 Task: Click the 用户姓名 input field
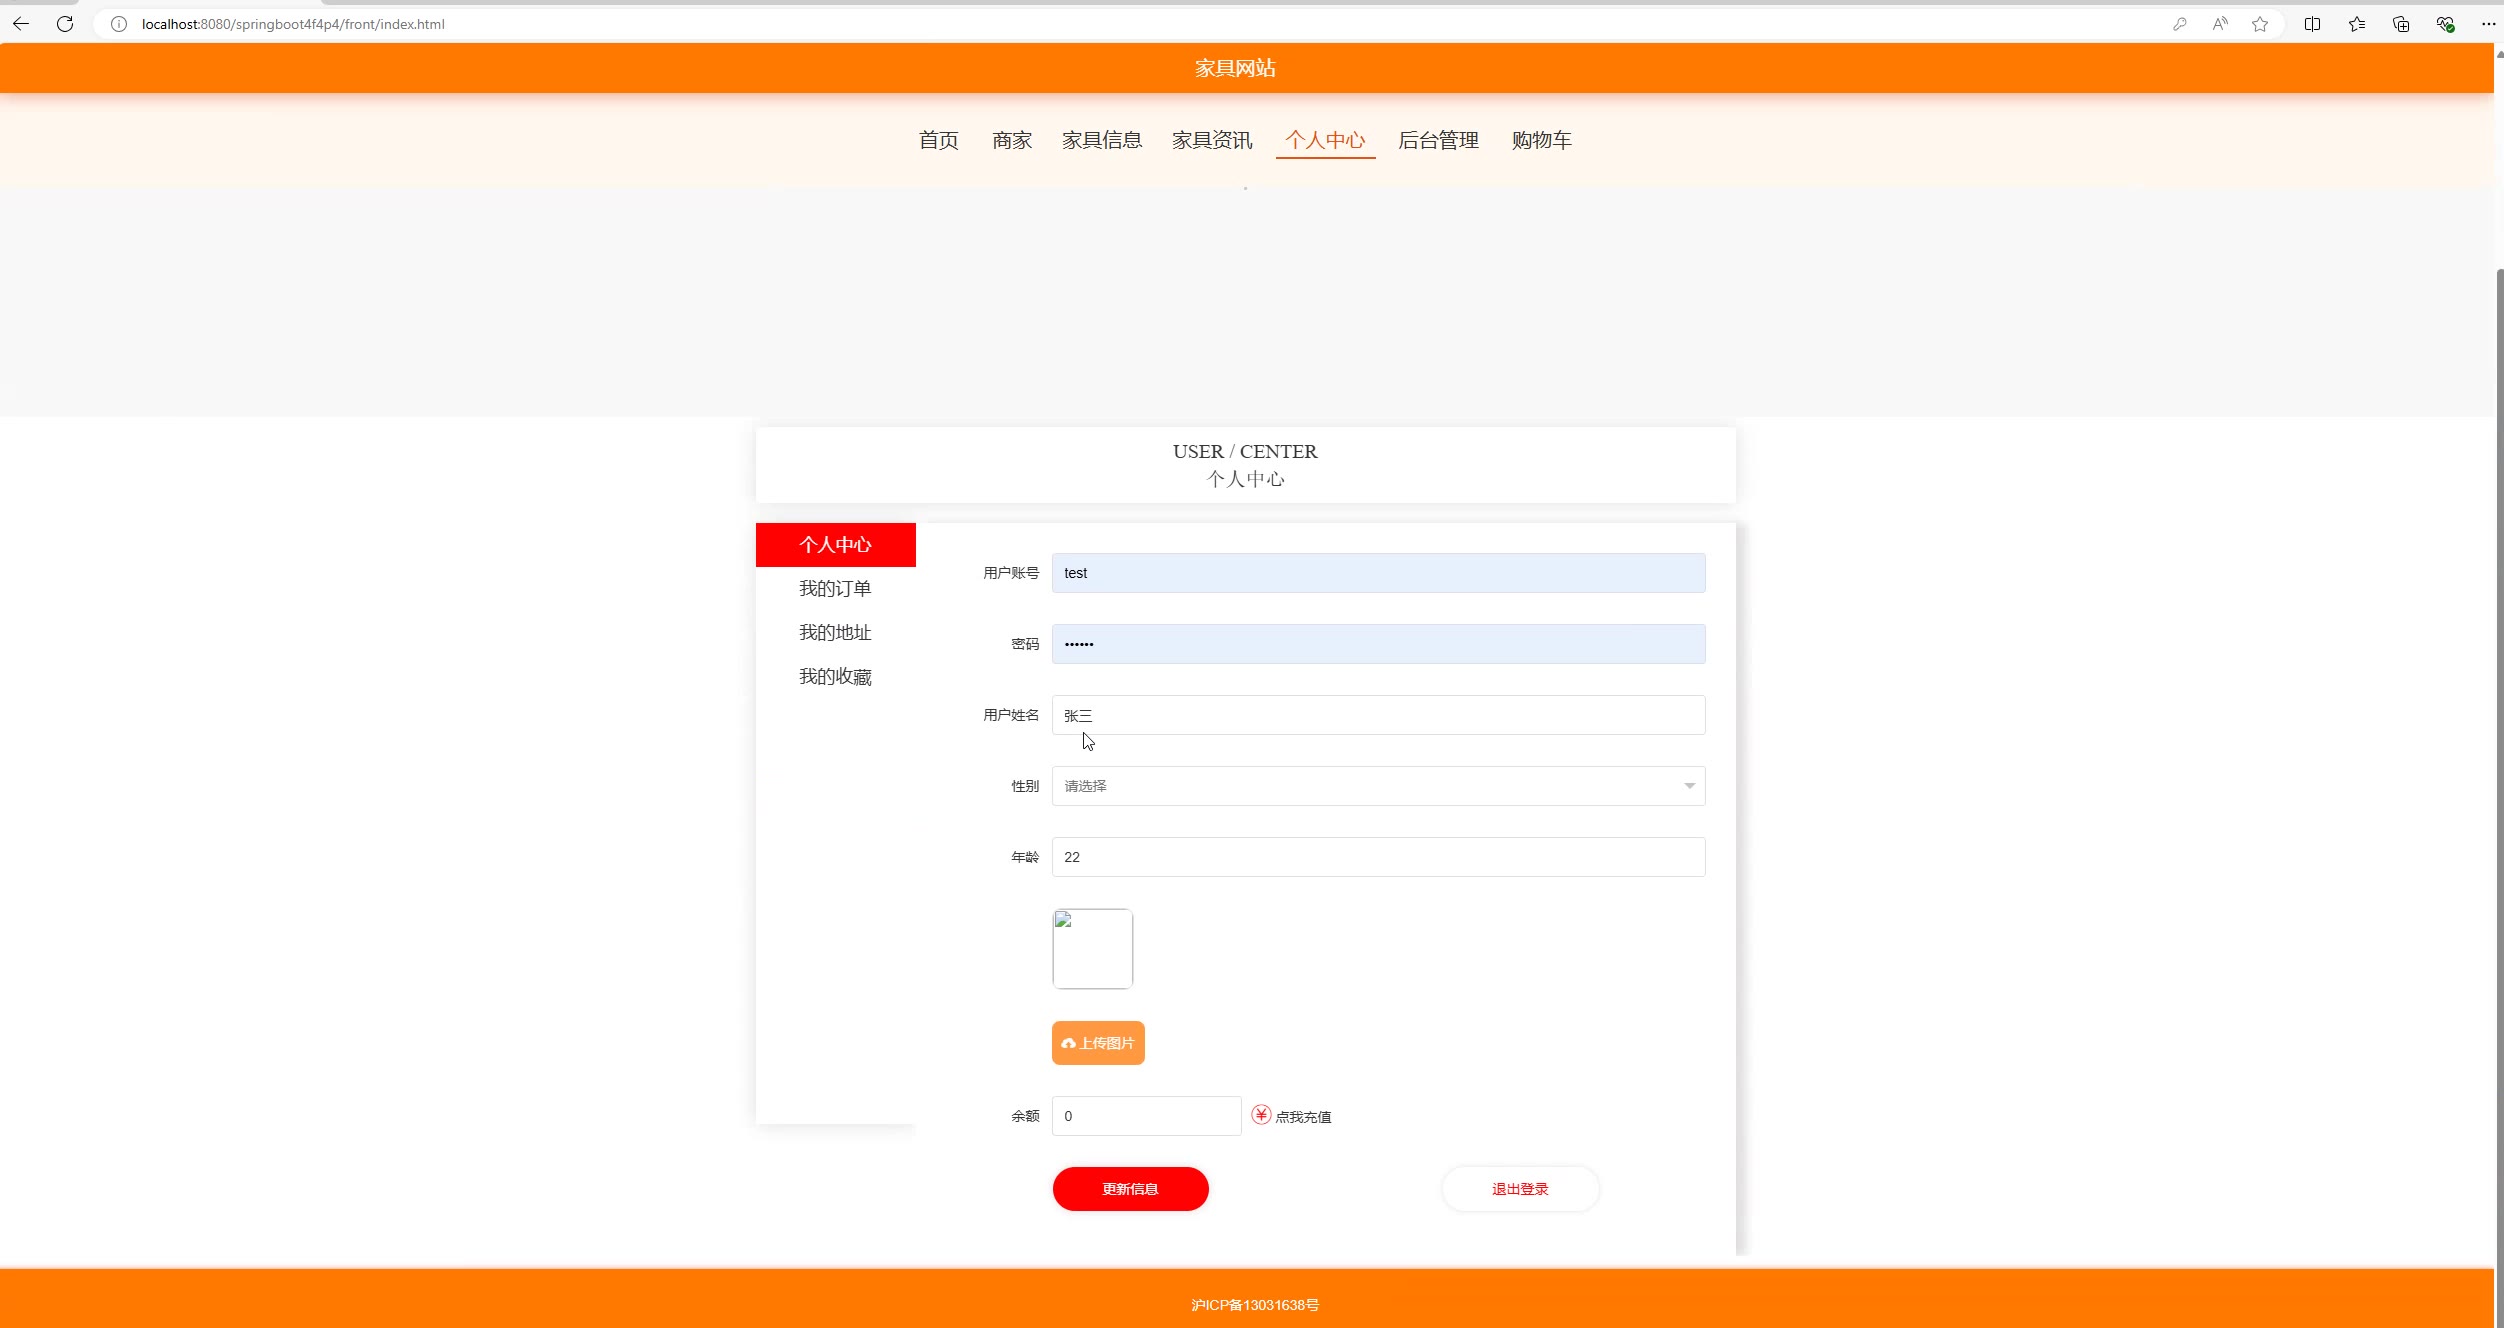[x=1378, y=715]
